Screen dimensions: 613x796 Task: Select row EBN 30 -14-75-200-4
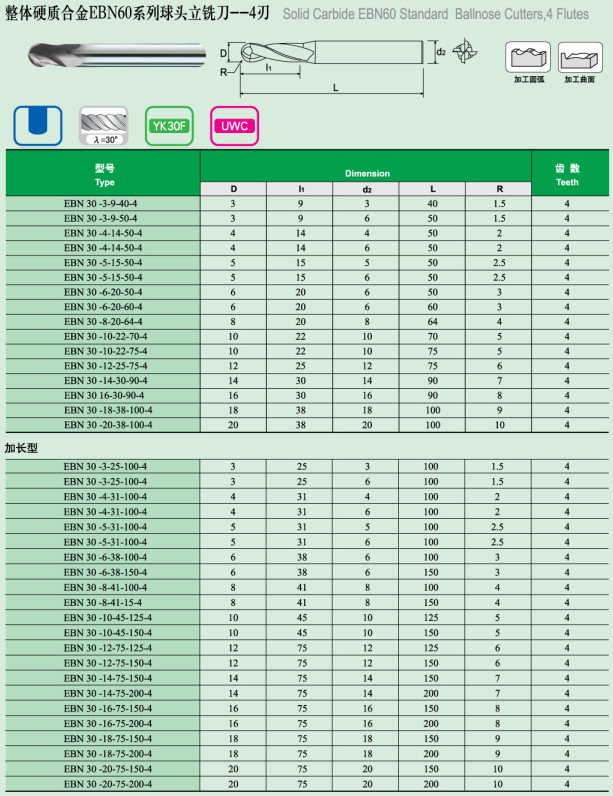pyautogui.click(x=307, y=693)
